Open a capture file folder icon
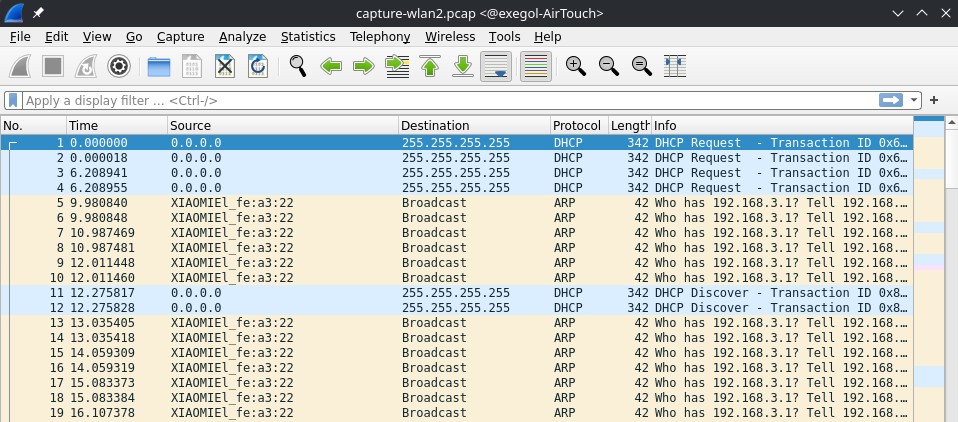The image size is (958, 422). click(158, 67)
